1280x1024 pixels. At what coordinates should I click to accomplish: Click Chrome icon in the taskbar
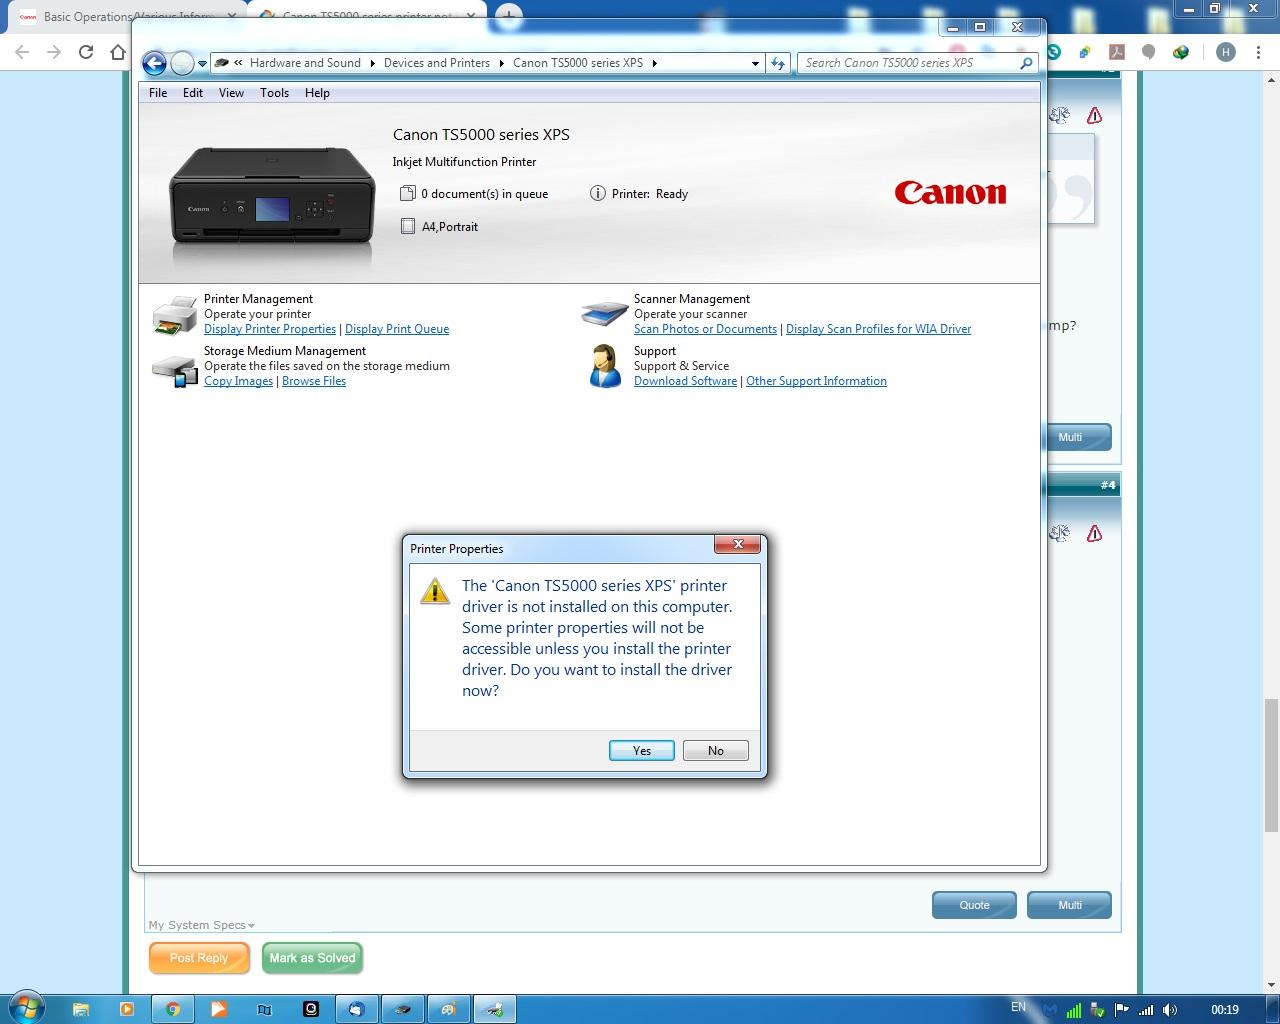[173, 1009]
